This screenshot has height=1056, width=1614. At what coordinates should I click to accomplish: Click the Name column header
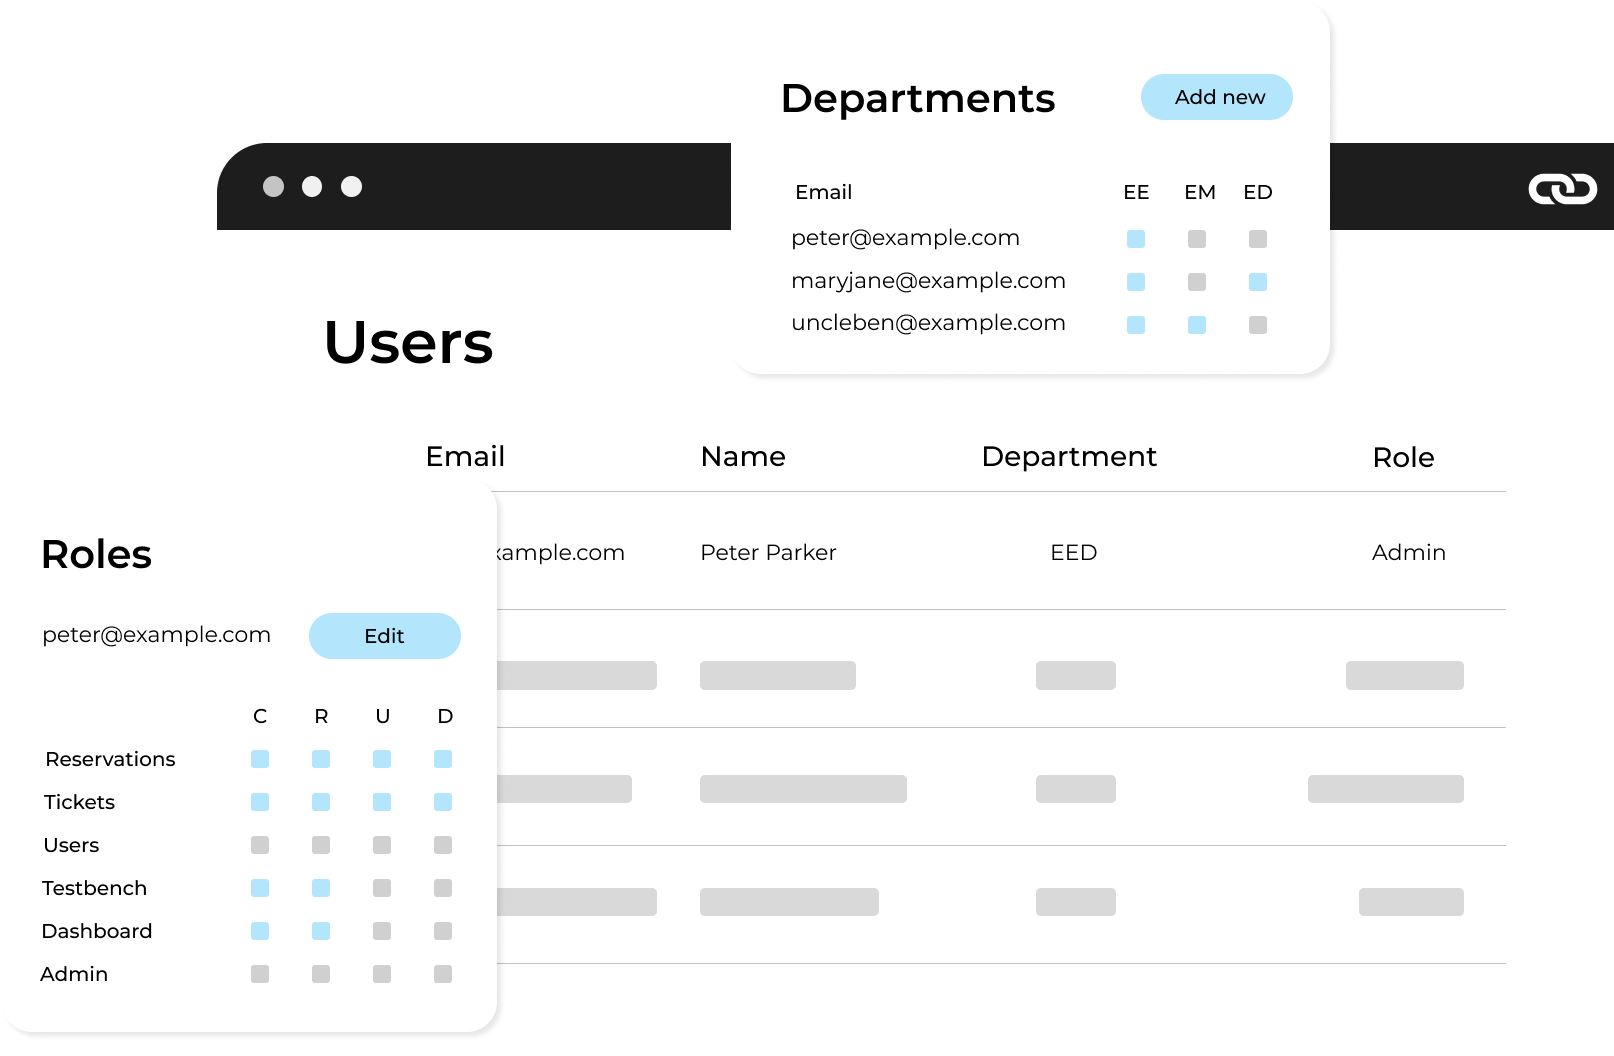pos(743,457)
